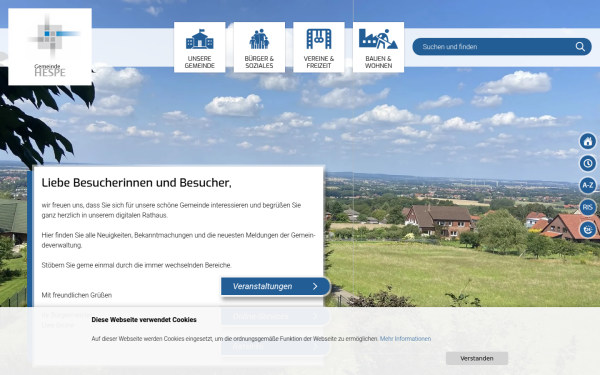Click text 'Diese Webseite verwendet Cookies'
Viewport: 600px width, 375px height.
144,320
